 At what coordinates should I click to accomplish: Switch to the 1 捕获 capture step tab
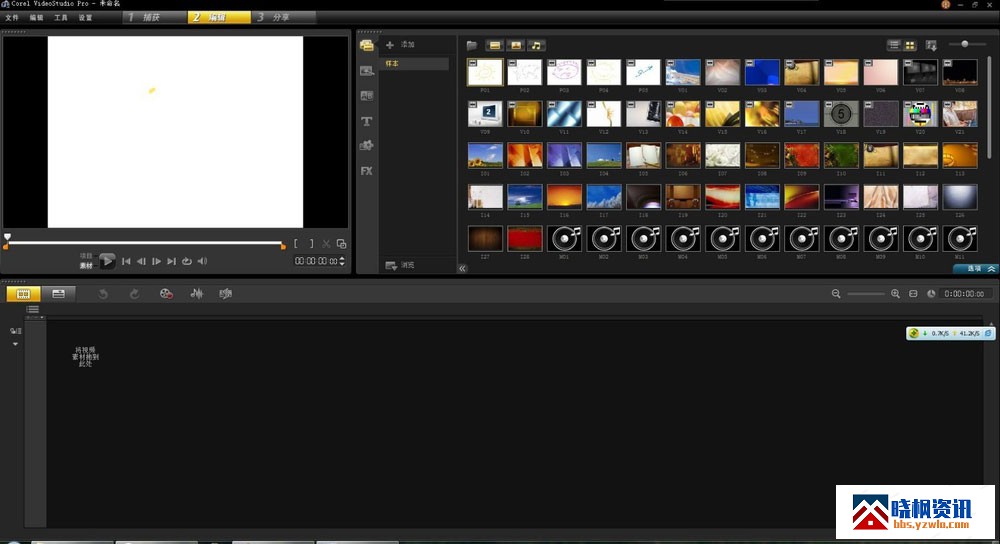(152, 17)
